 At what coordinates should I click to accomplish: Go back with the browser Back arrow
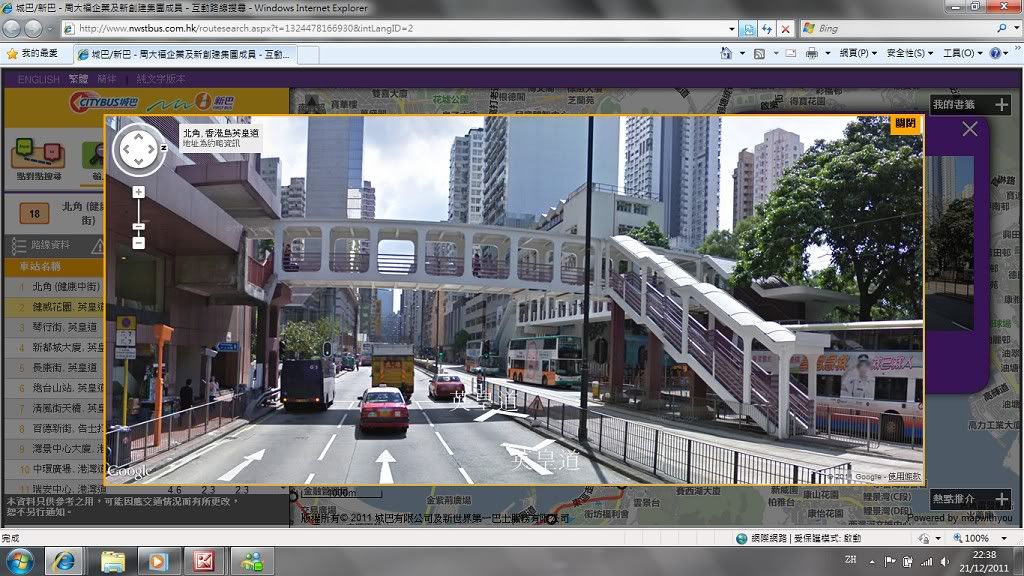point(12,28)
